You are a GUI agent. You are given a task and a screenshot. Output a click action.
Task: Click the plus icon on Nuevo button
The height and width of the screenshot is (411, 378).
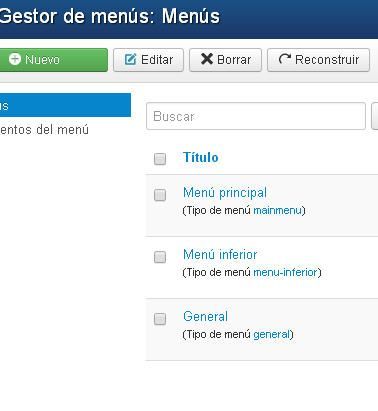(15, 59)
